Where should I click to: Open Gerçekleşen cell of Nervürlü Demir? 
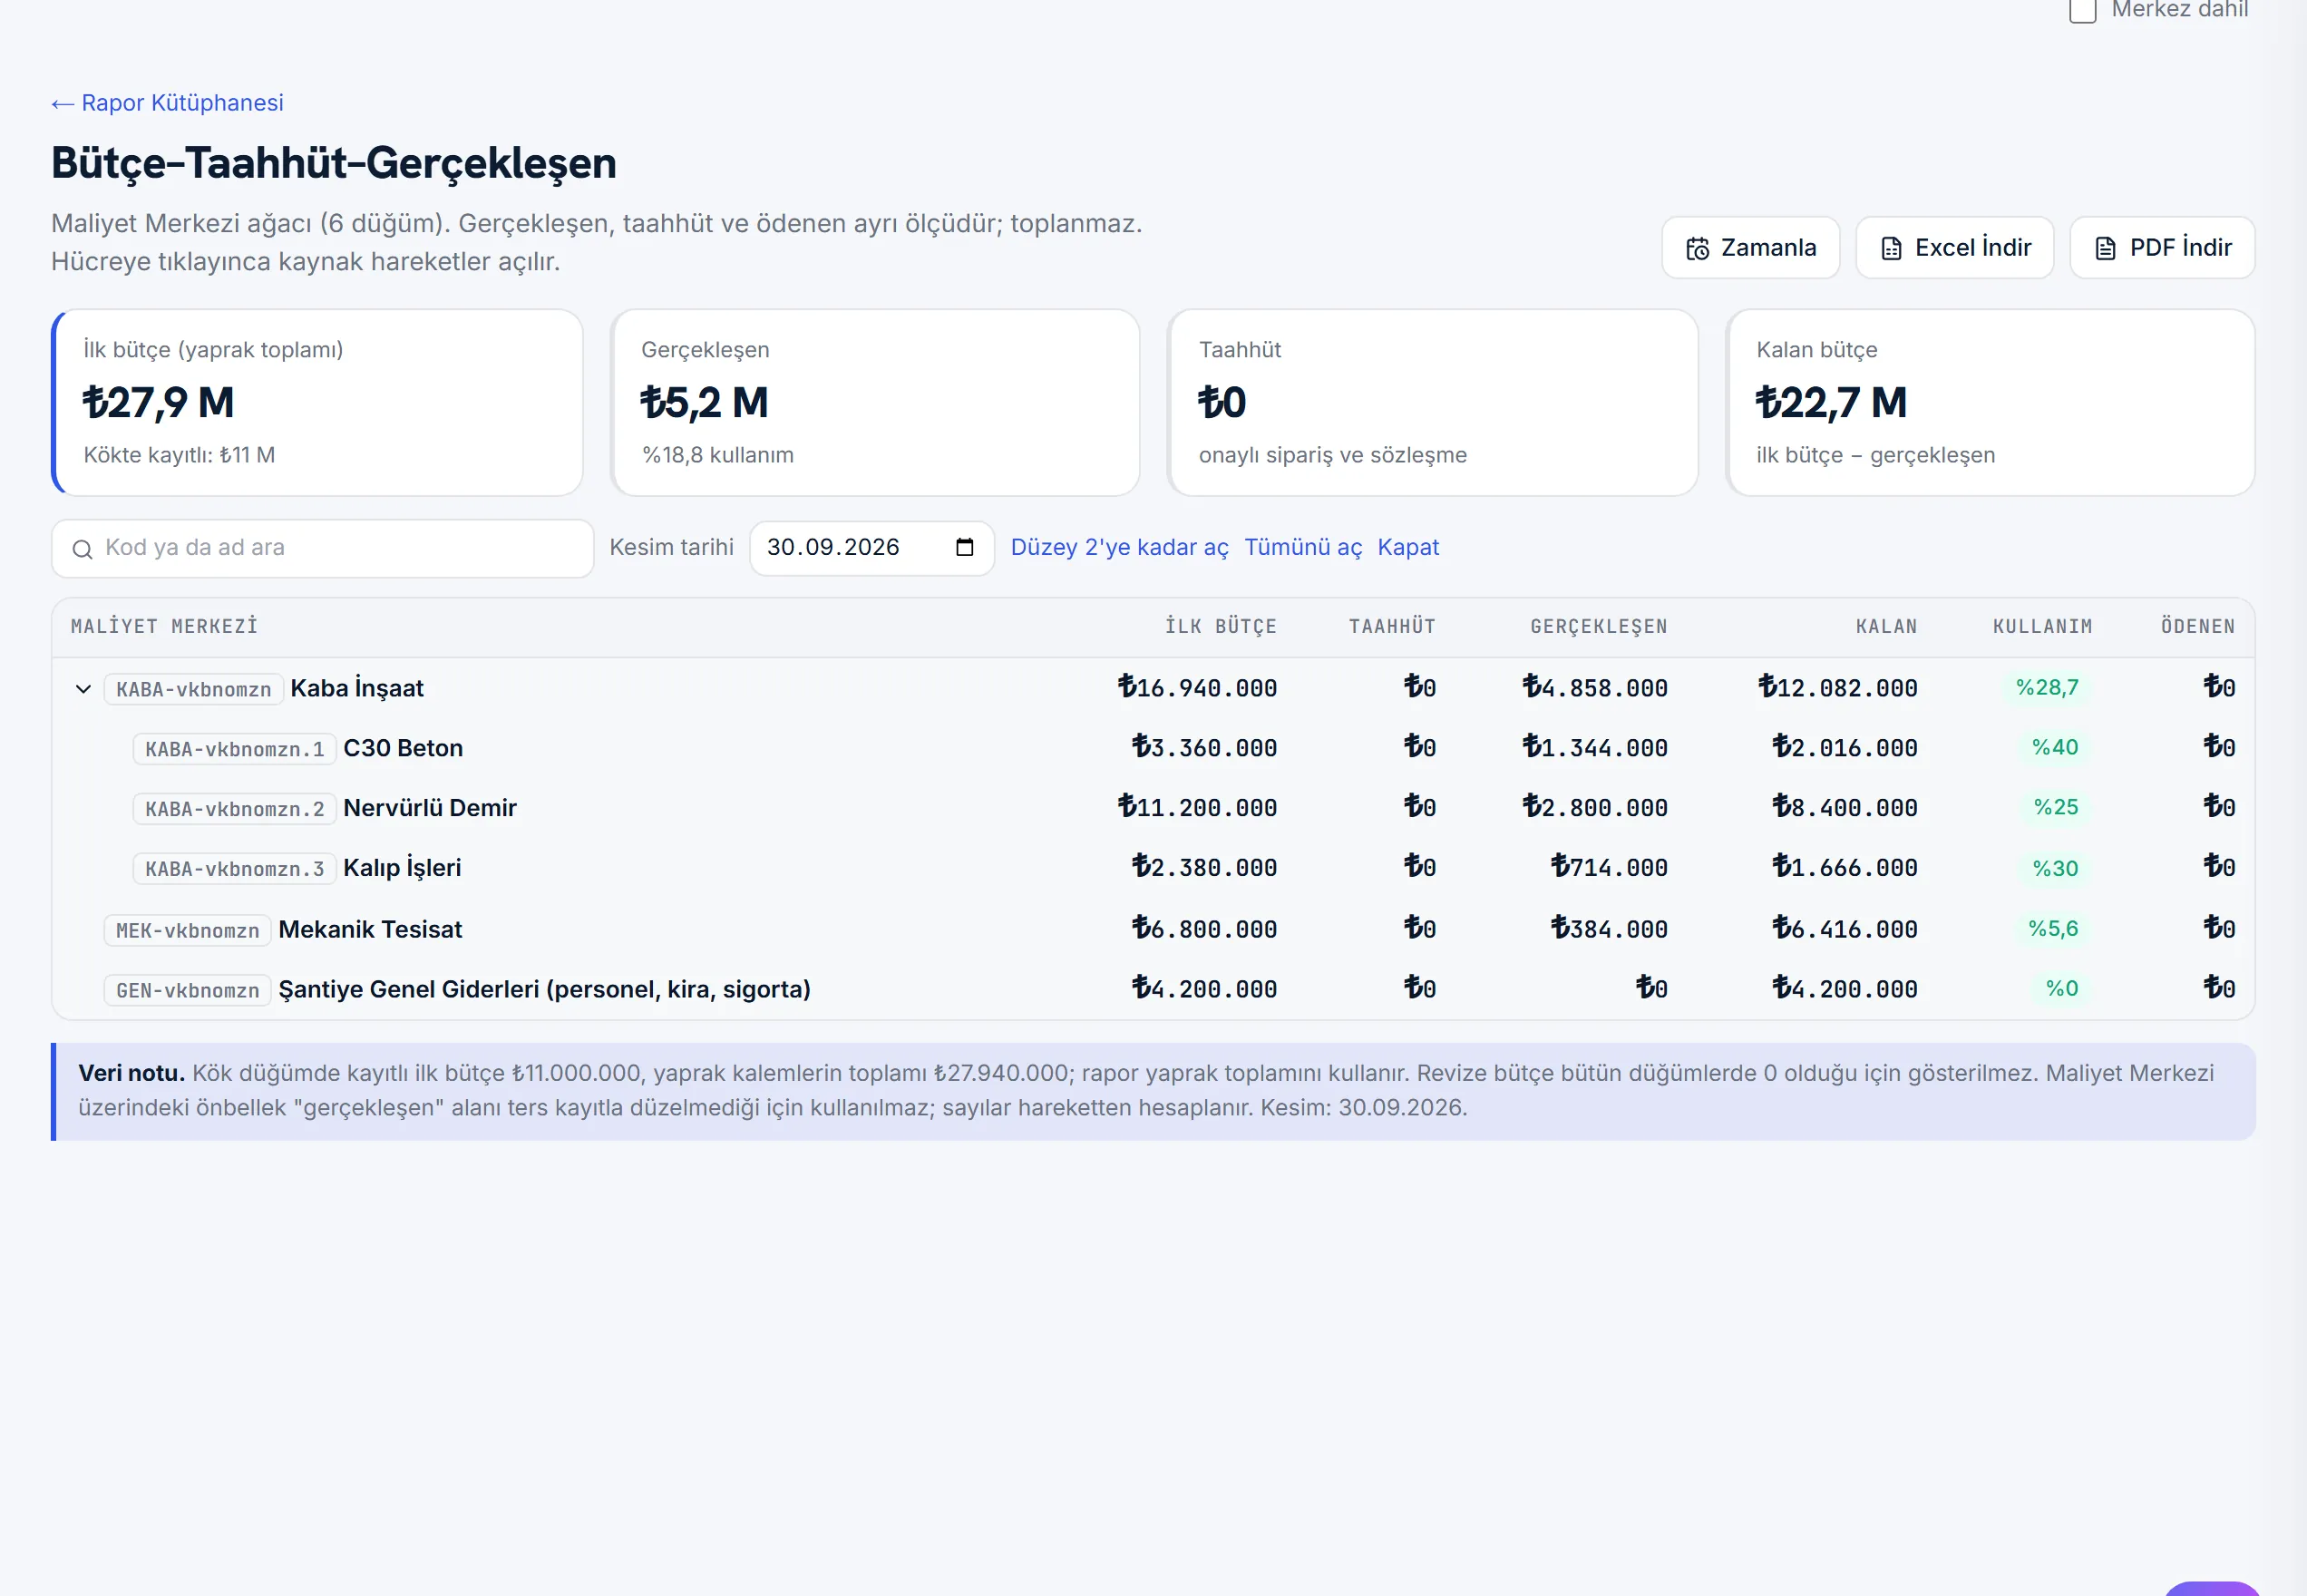1594,807
